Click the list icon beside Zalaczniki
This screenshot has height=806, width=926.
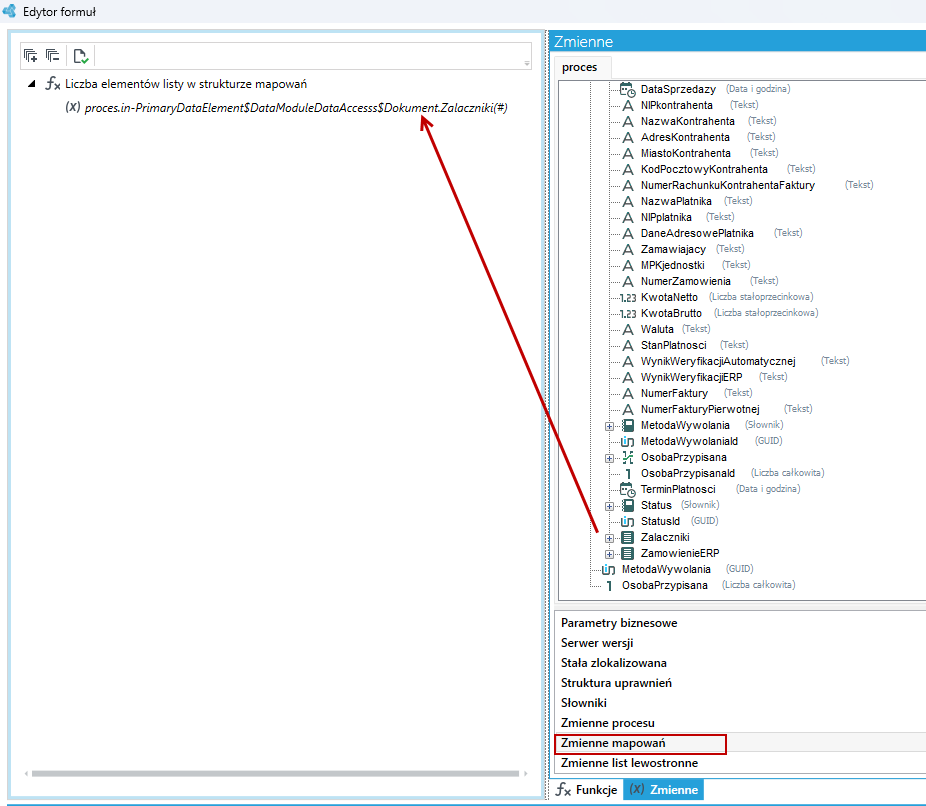(x=628, y=537)
